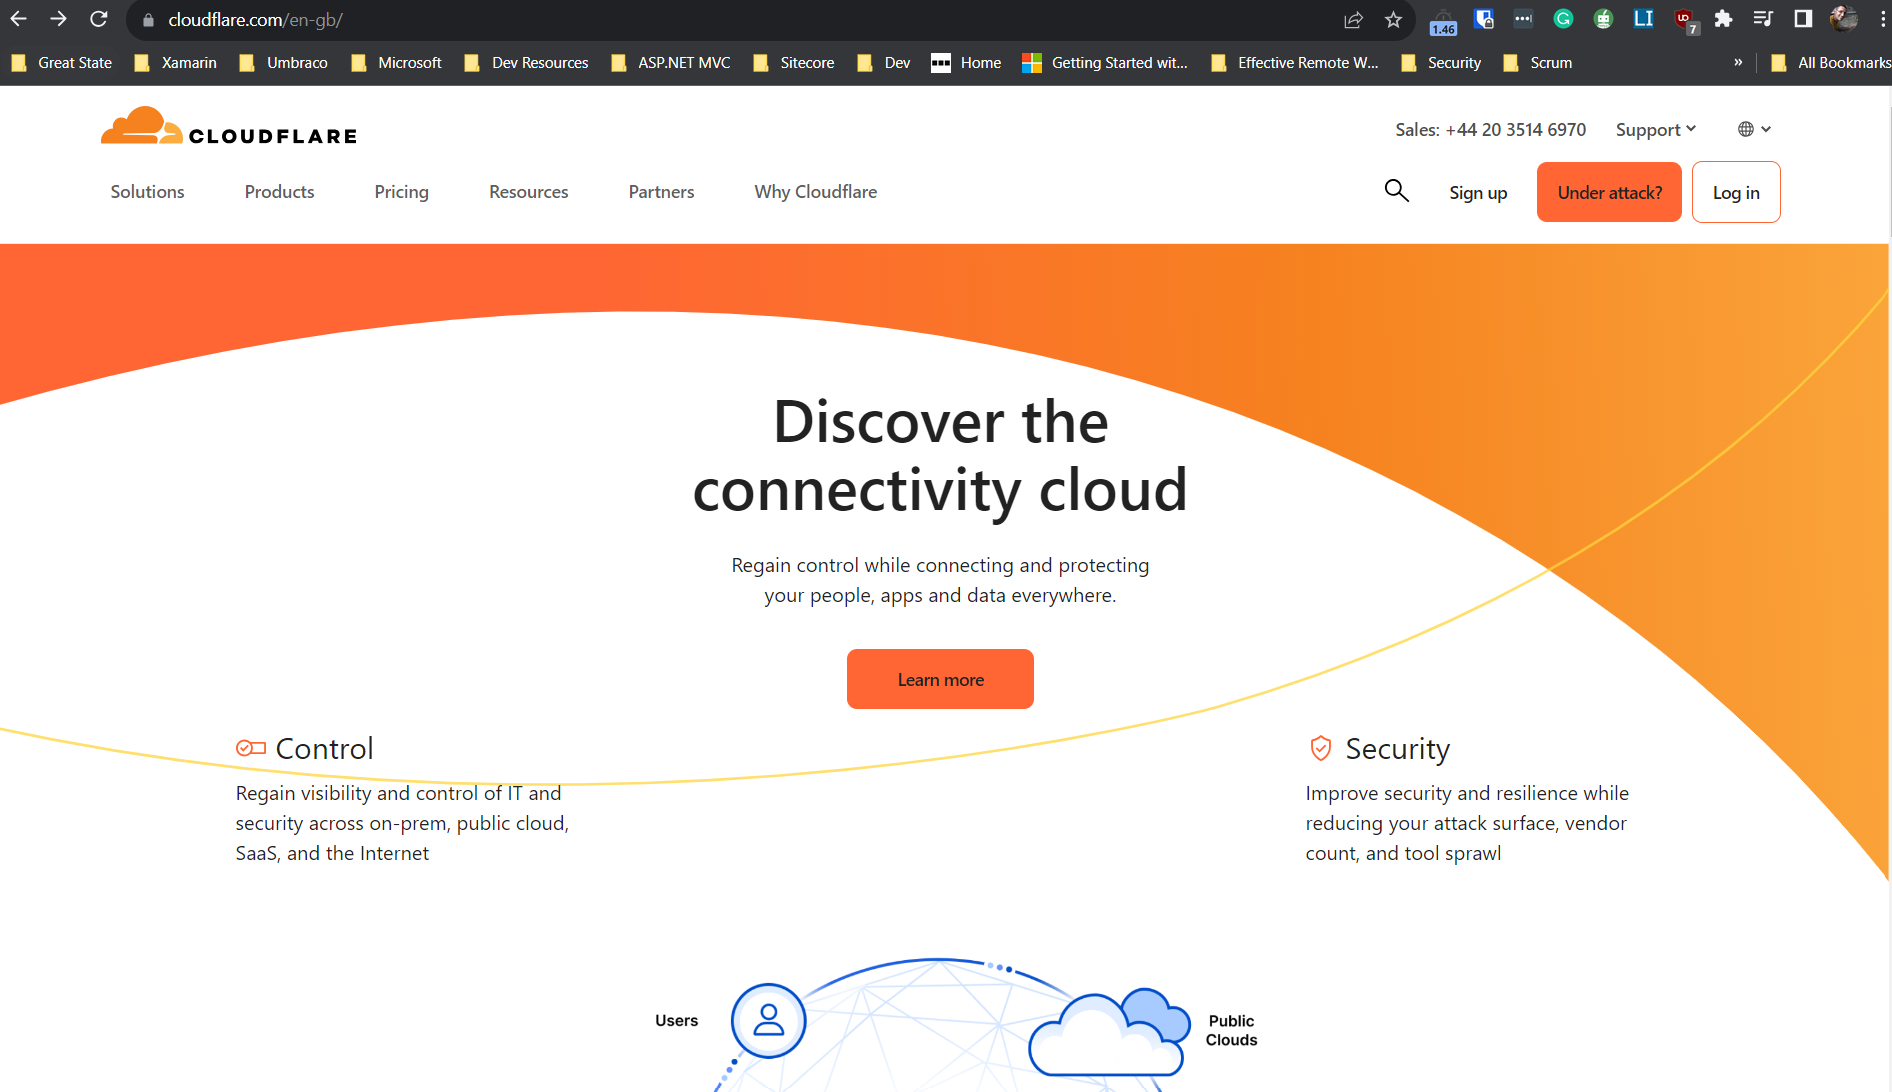This screenshot has width=1892, height=1092.
Task: Open the Products menu
Action: pyautogui.click(x=279, y=191)
